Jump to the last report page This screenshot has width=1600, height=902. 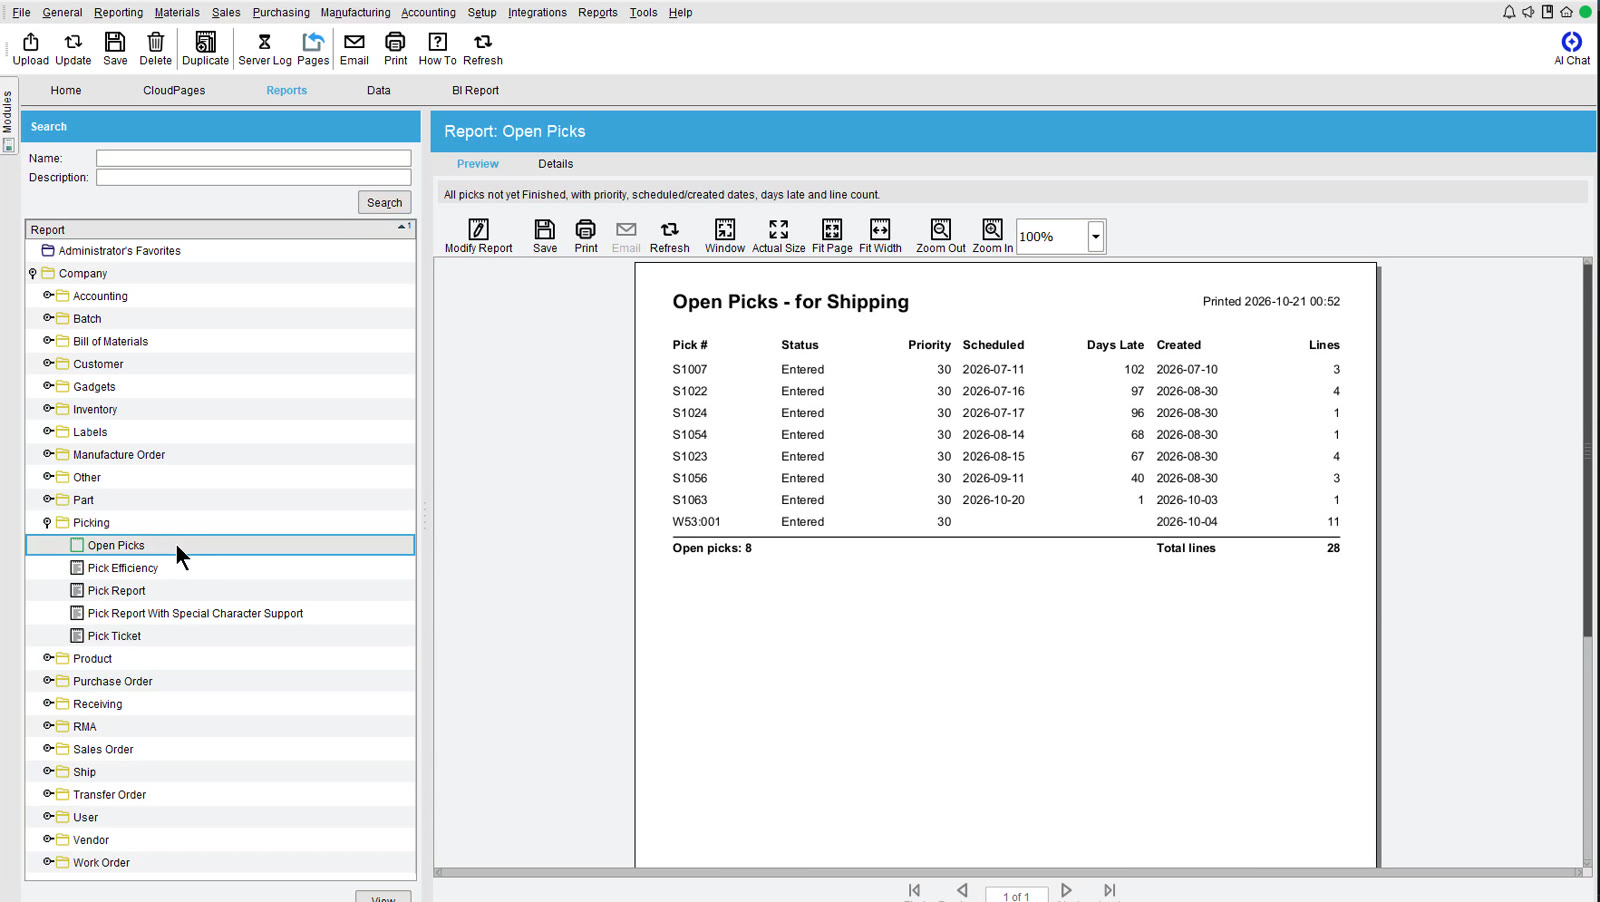coord(1109,890)
